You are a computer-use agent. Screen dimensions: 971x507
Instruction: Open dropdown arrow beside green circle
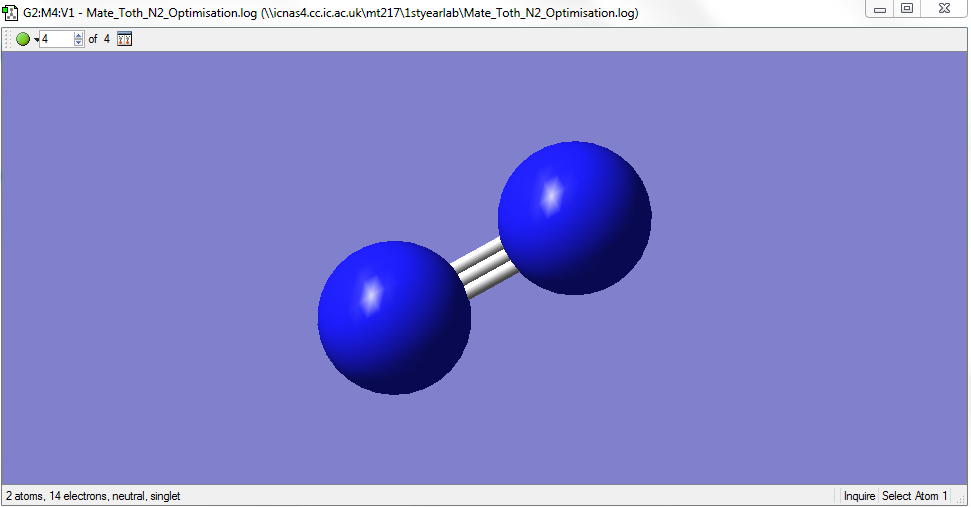click(x=36, y=40)
